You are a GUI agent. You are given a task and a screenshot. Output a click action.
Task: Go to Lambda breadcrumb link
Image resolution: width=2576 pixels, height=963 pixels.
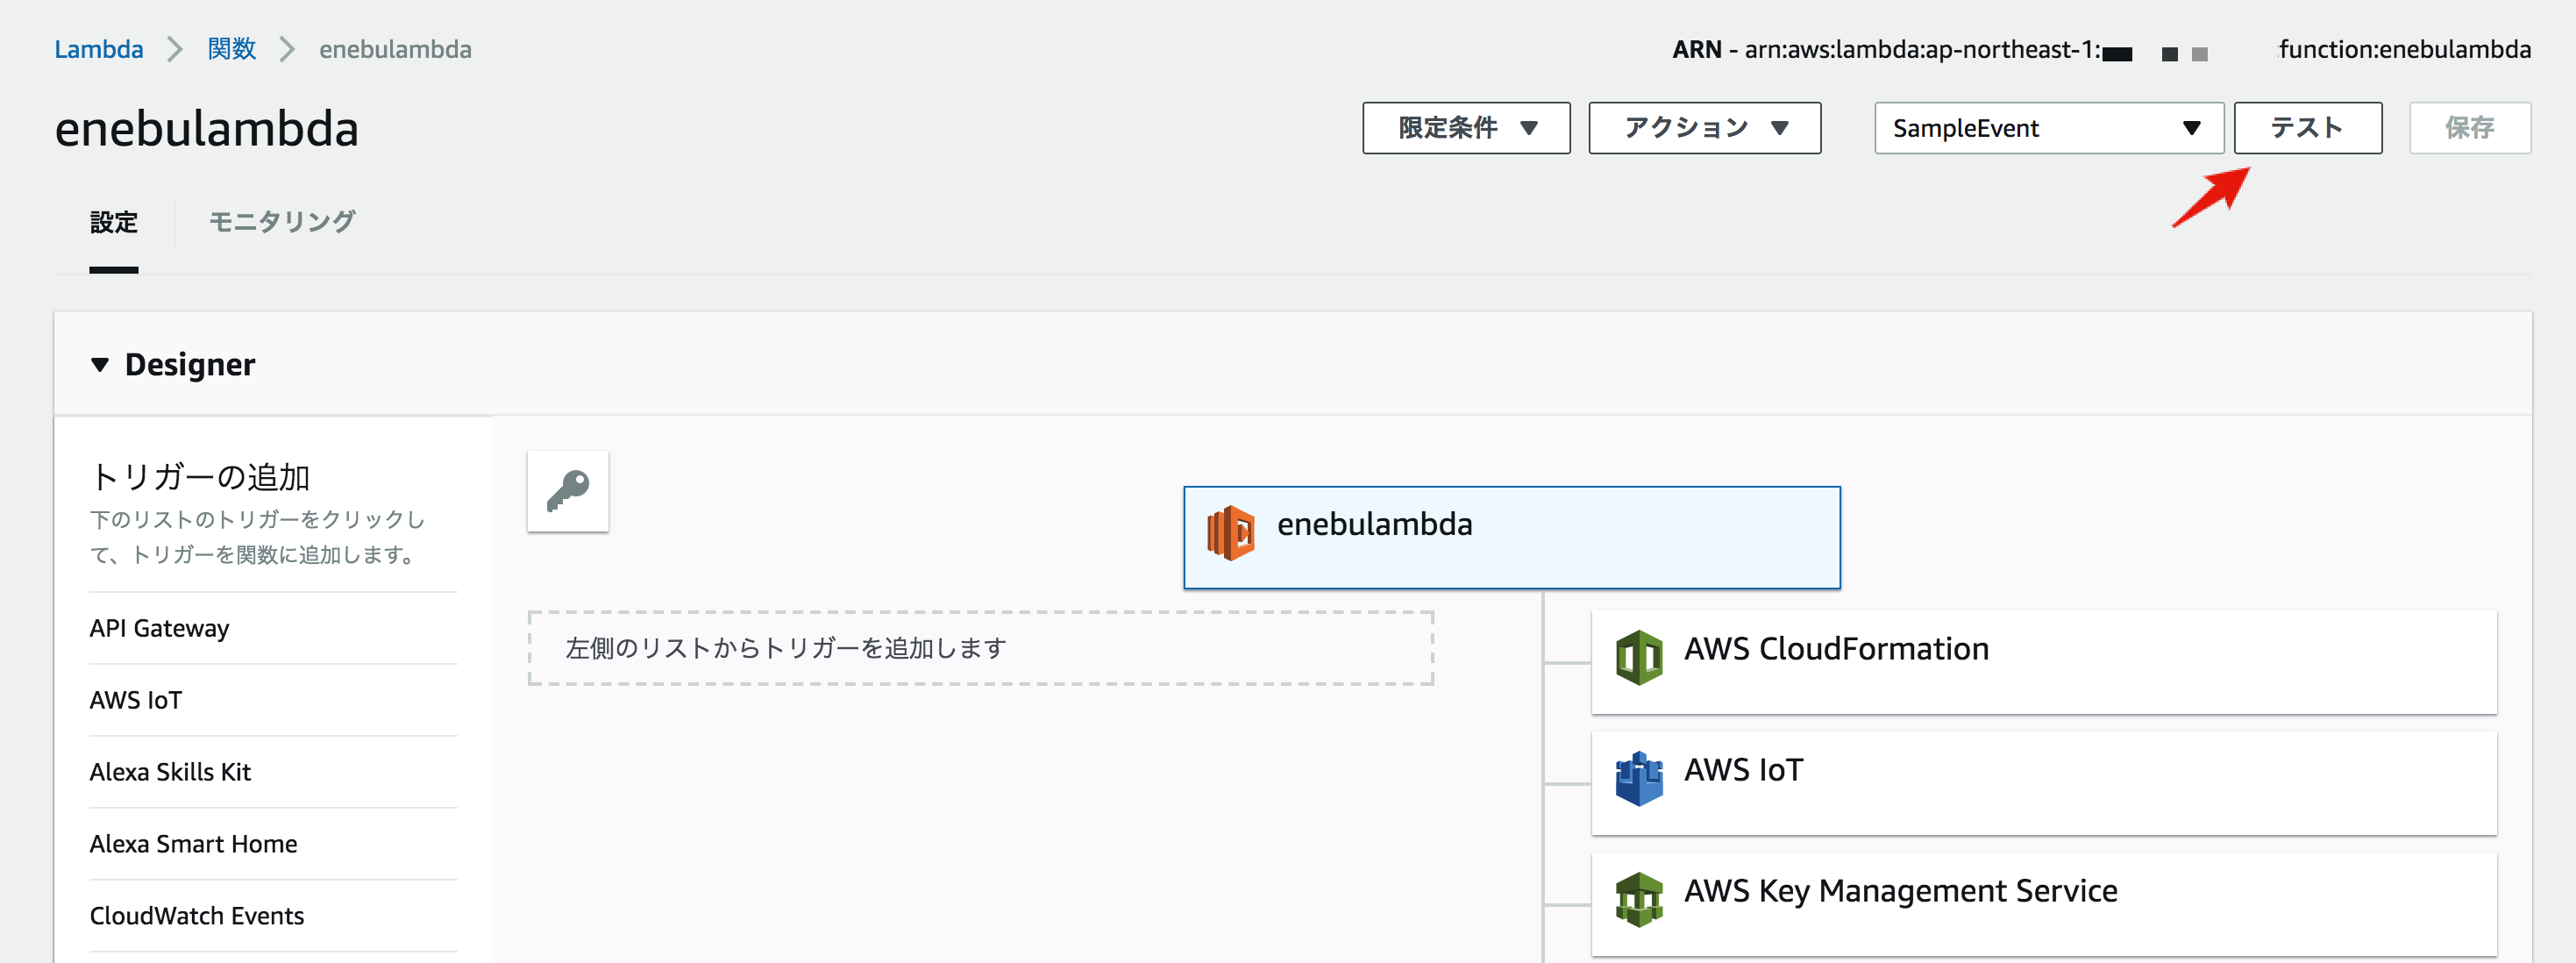[x=98, y=49]
